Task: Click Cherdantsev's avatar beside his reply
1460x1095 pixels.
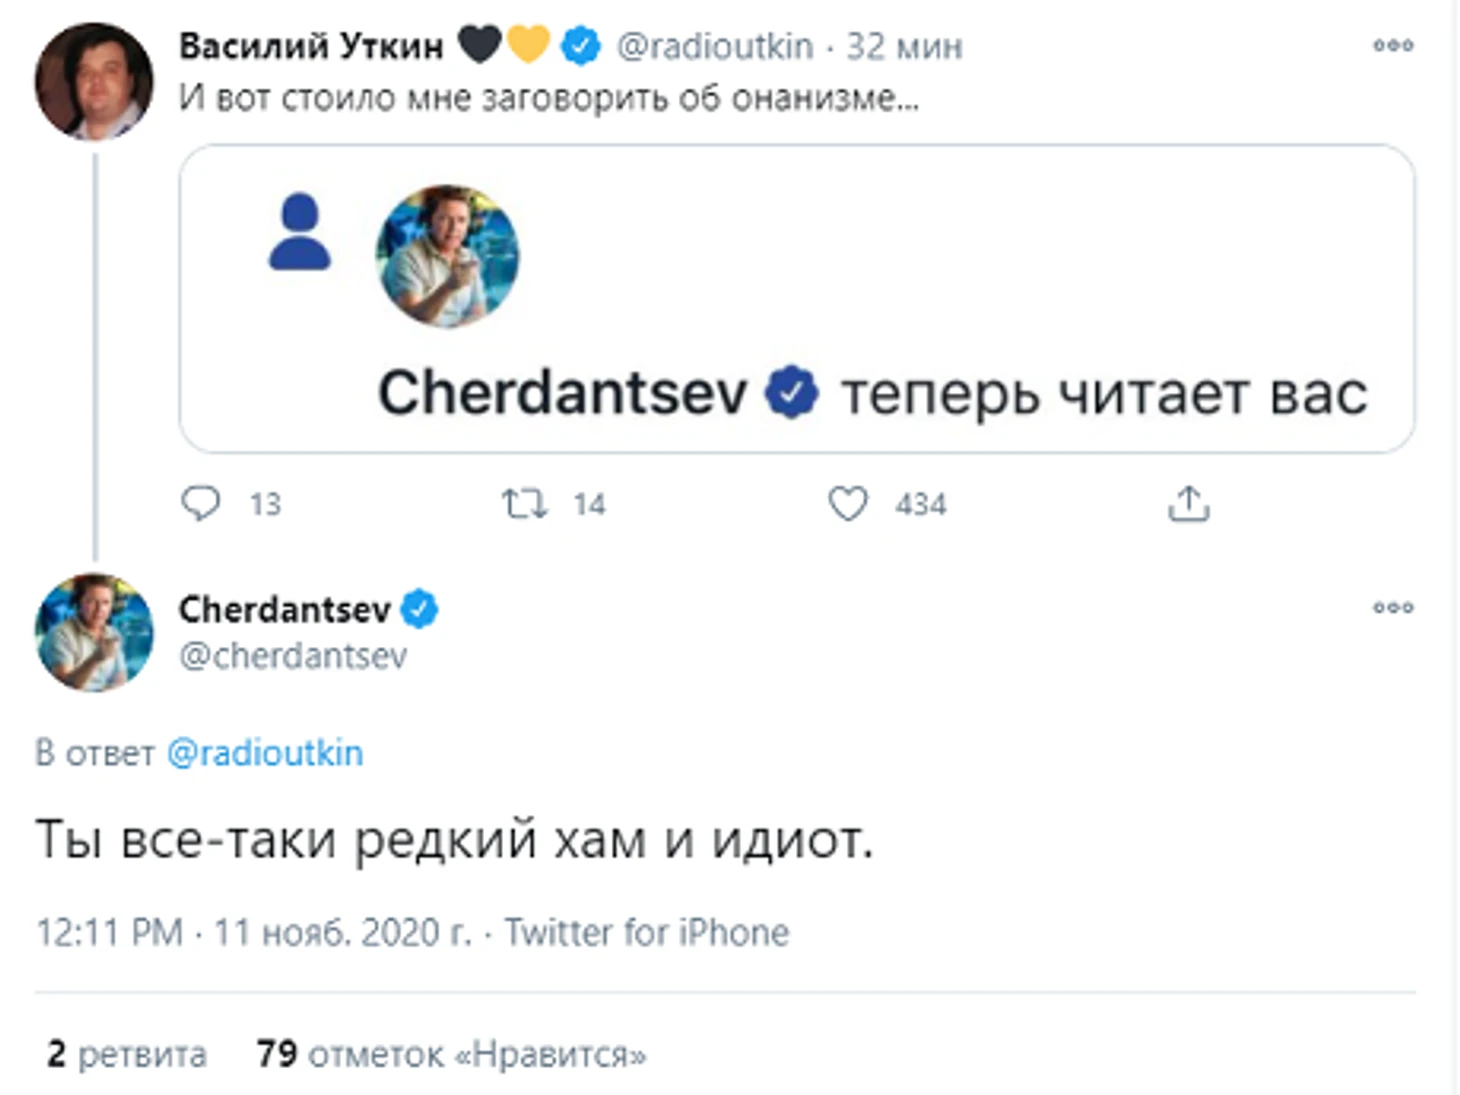Action: coord(94,632)
